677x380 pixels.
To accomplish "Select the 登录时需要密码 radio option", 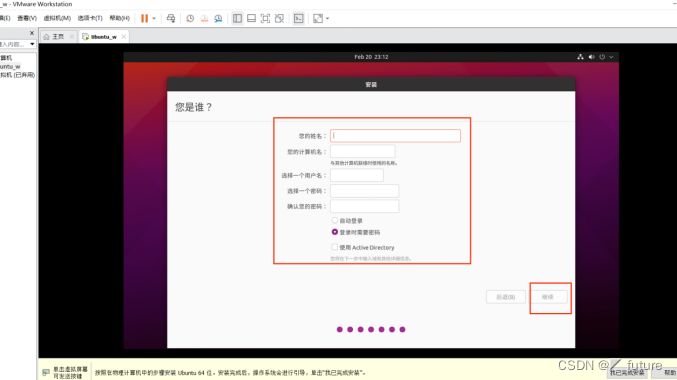I will pos(335,232).
